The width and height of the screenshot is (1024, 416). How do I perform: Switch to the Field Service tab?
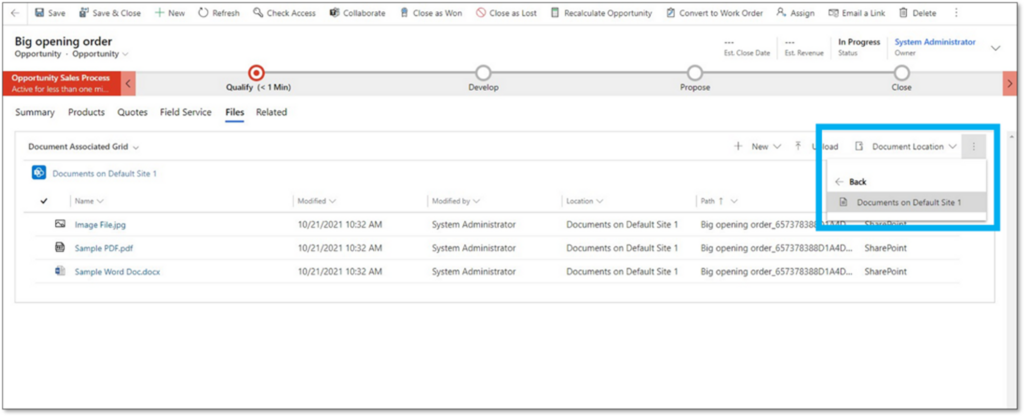[x=185, y=112]
